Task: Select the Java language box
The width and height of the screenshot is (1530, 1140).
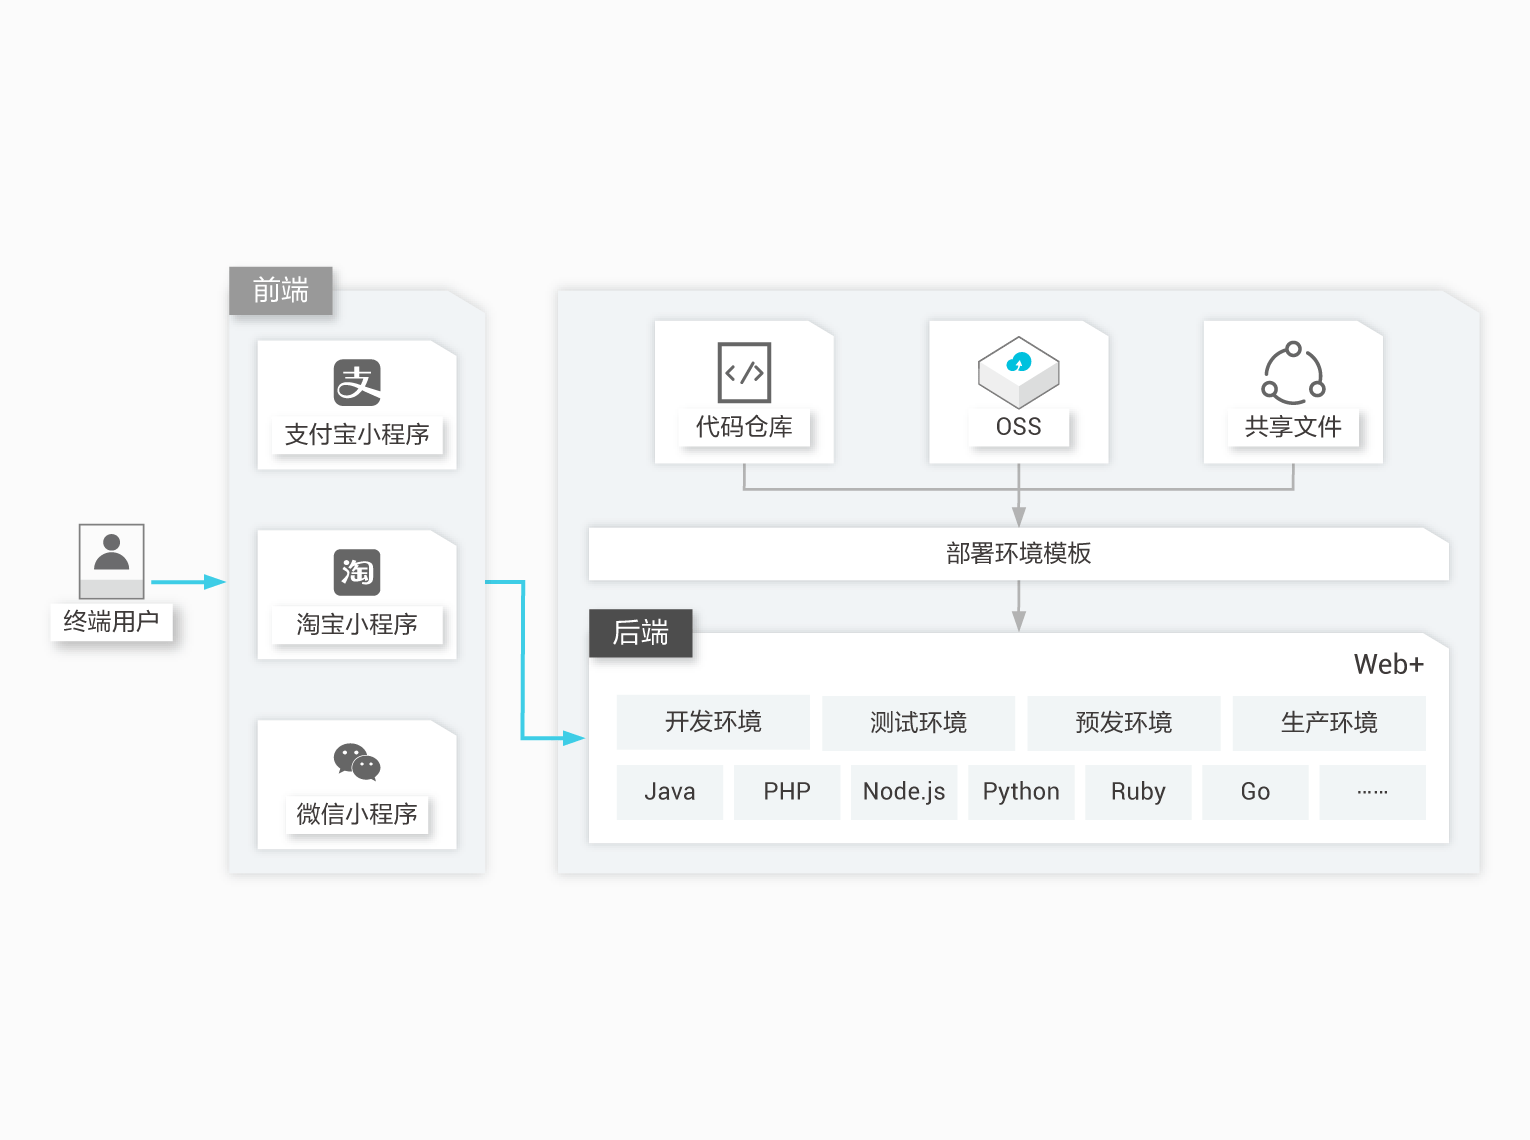Action: (x=670, y=792)
